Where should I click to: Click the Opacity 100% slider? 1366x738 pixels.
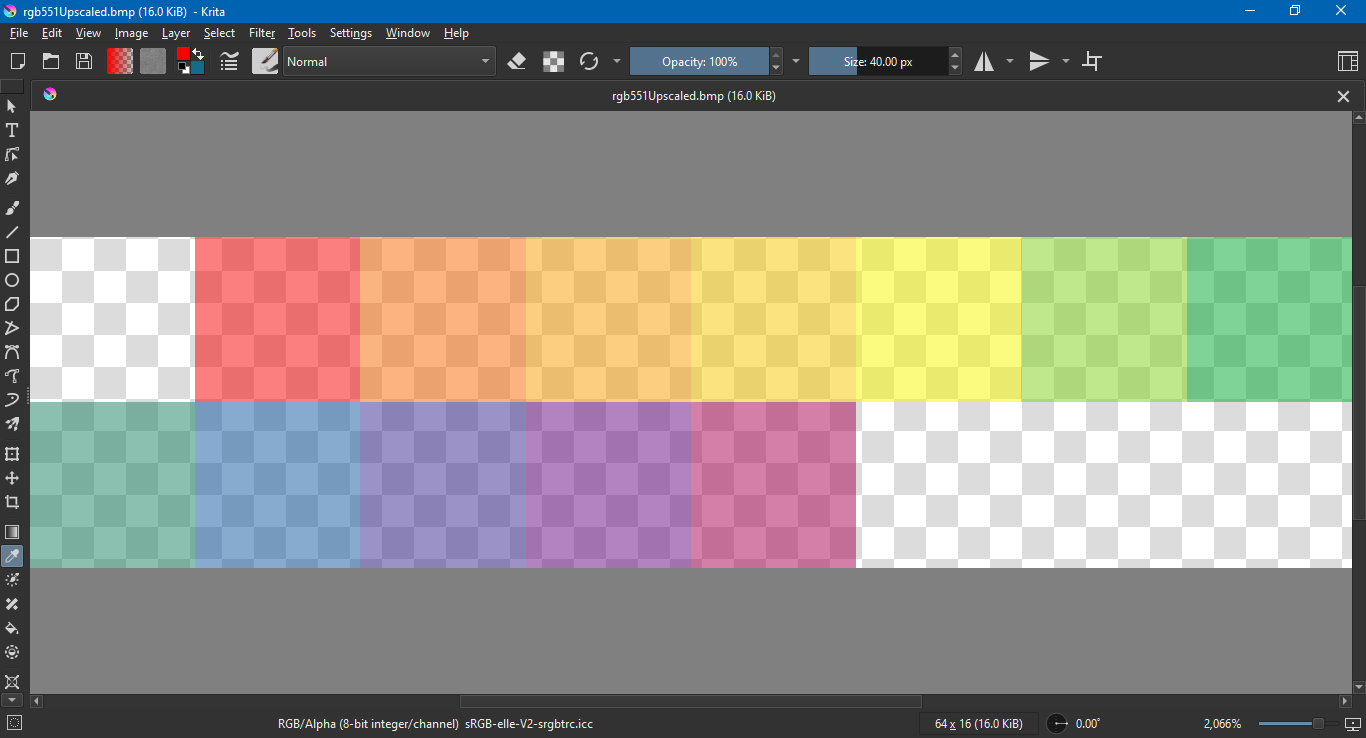click(699, 61)
